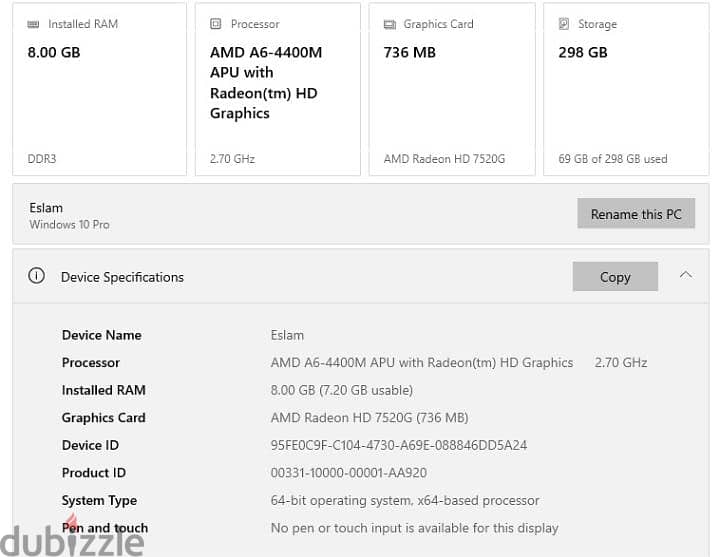Select AMD Radeon HD 7520G in Graphics card

(x=444, y=159)
